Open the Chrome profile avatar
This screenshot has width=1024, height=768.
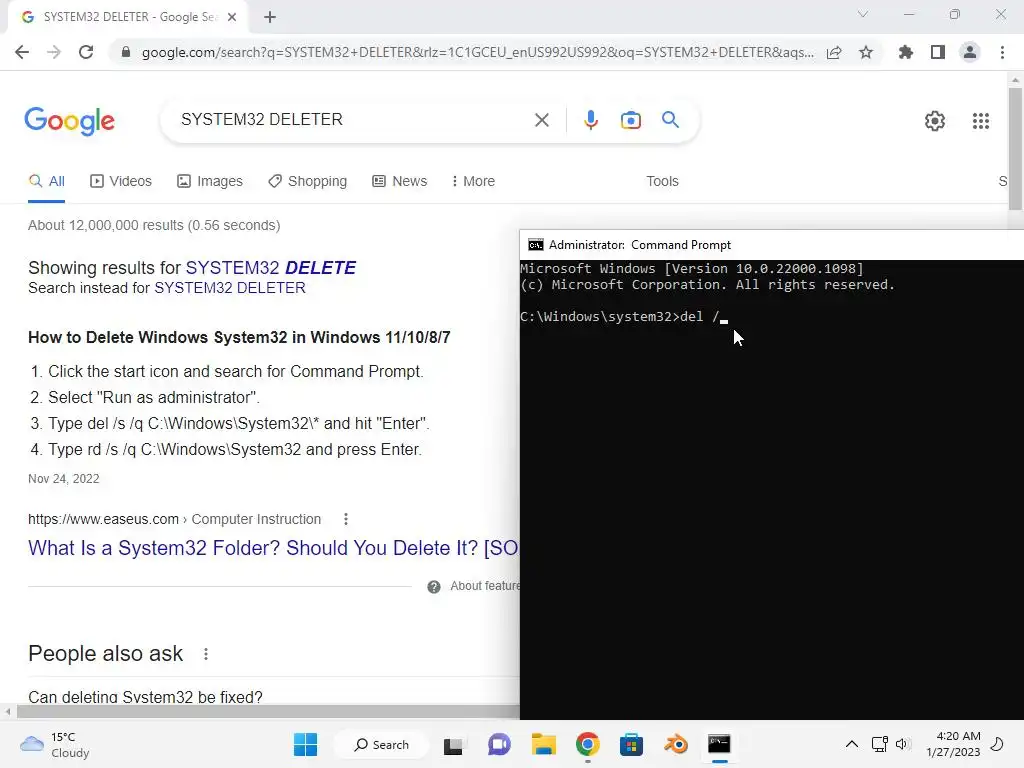[x=970, y=52]
